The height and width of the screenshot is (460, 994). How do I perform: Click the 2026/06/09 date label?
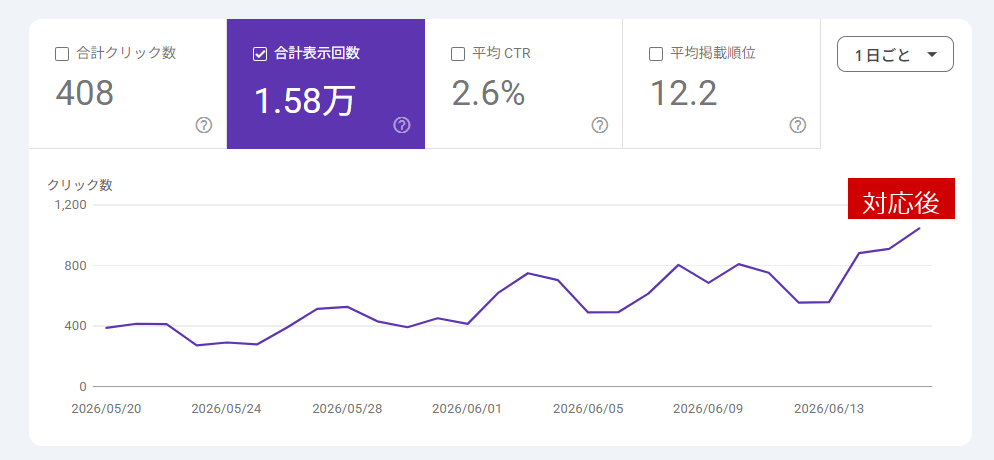(708, 409)
